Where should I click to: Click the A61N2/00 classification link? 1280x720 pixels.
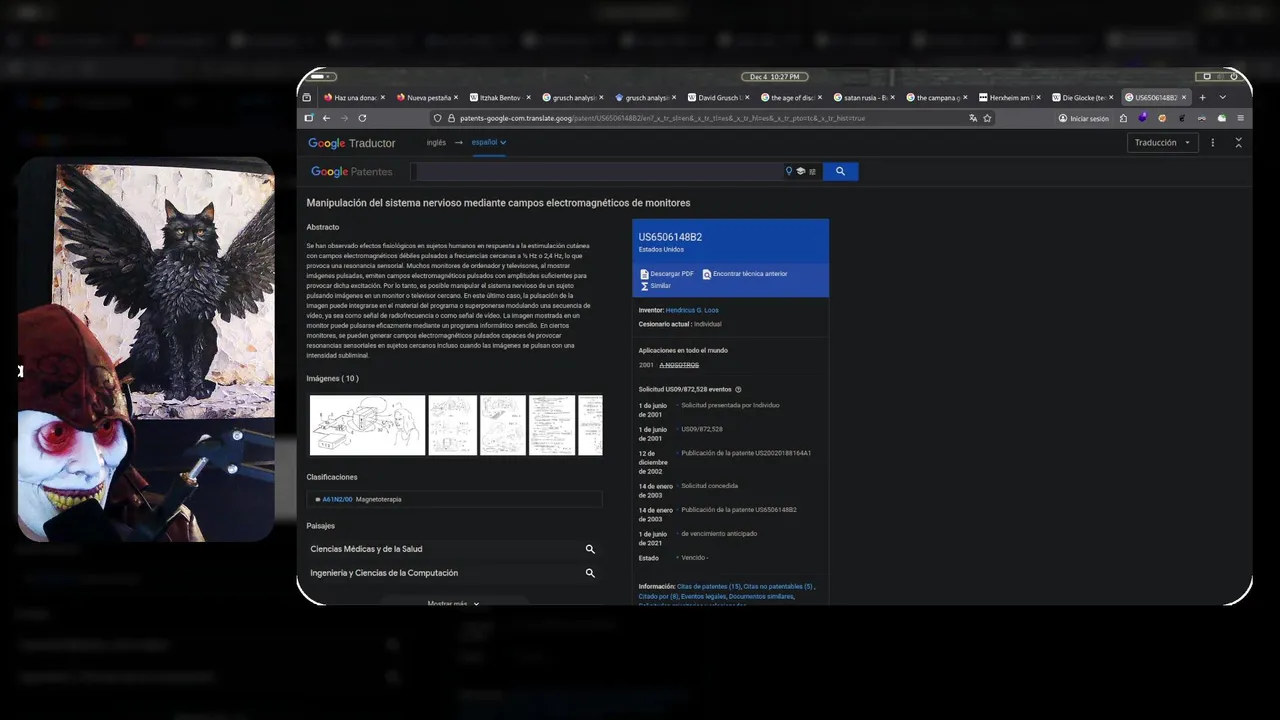tap(337, 499)
